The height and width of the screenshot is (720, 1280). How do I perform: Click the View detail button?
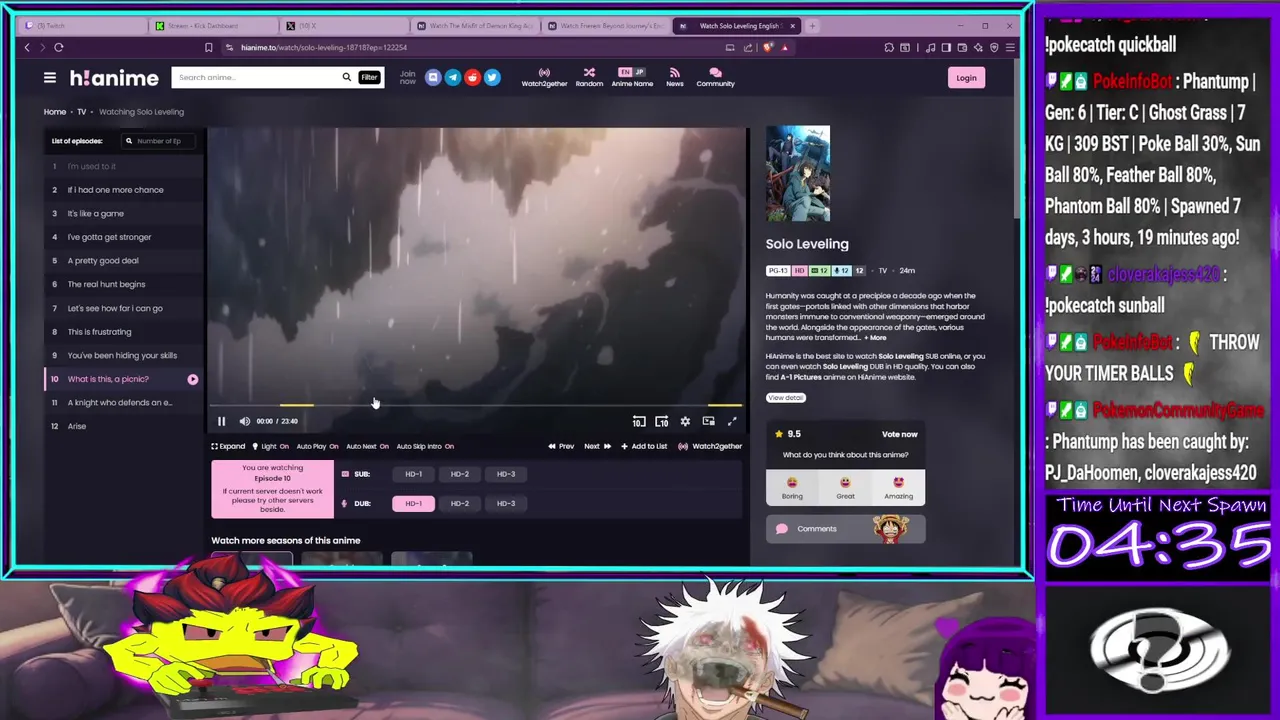(786, 398)
